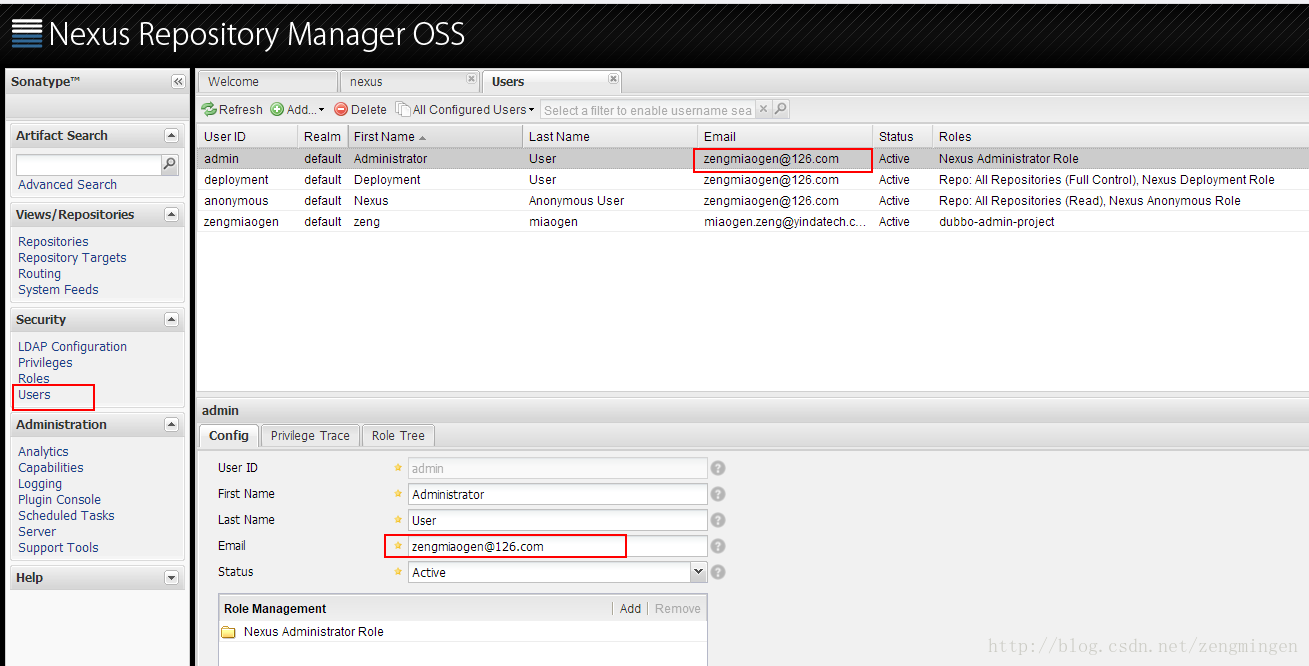Close the Users tab
Image resolution: width=1309 pixels, height=666 pixels.
tap(613, 79)
